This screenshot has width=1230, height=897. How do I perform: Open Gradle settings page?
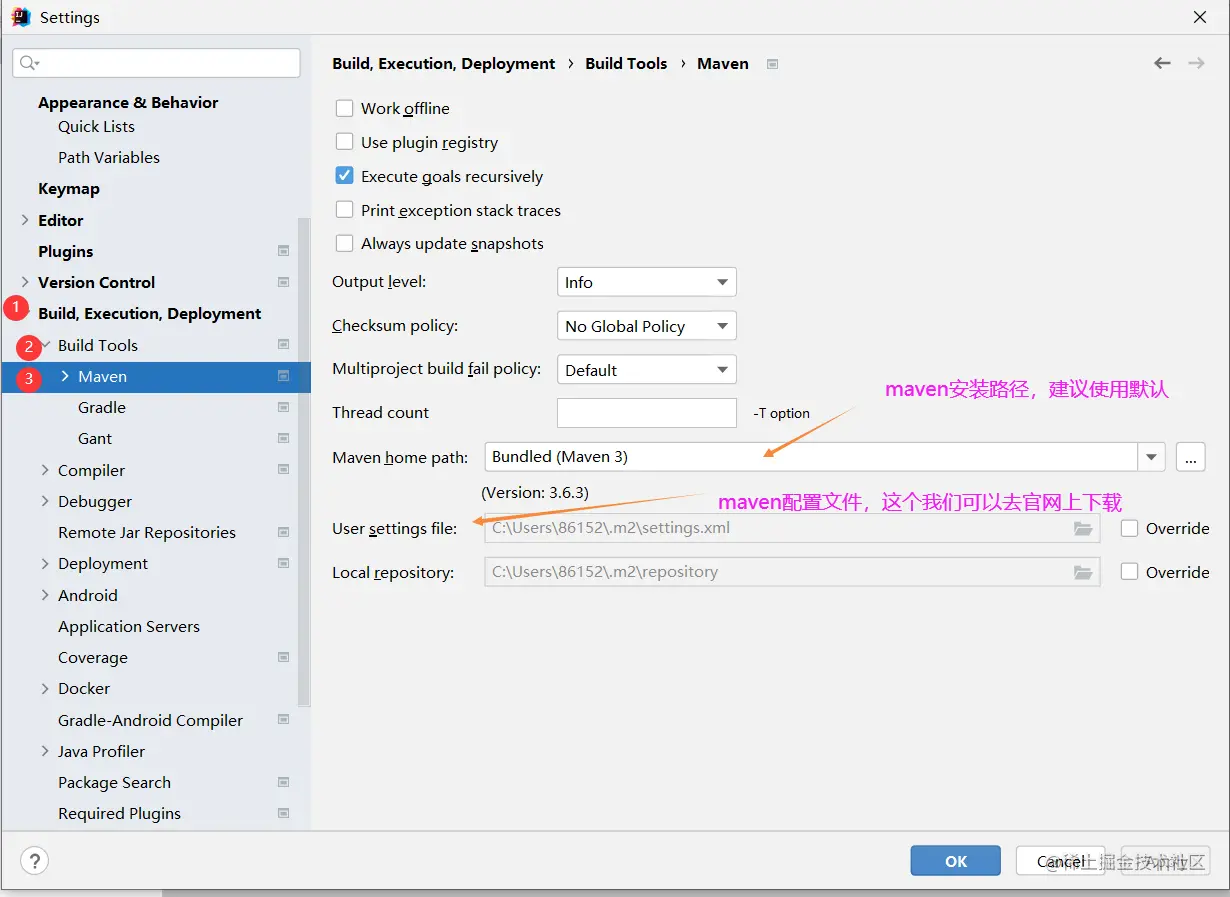point(102,407)
